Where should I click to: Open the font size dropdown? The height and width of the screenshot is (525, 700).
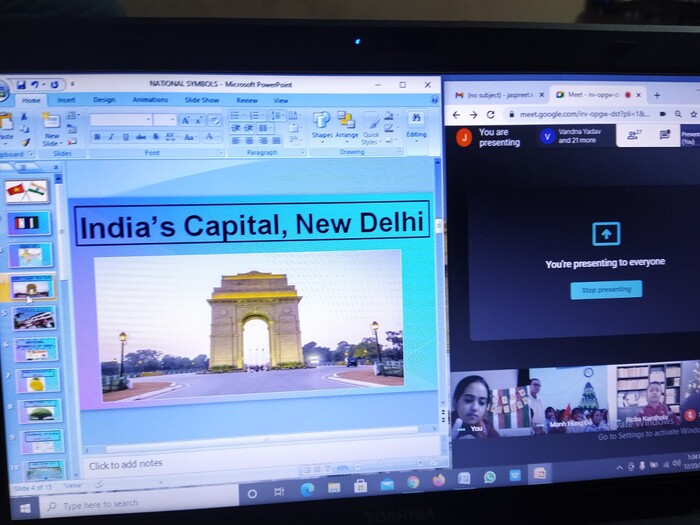pyautogui.click(x=173, y=120)
